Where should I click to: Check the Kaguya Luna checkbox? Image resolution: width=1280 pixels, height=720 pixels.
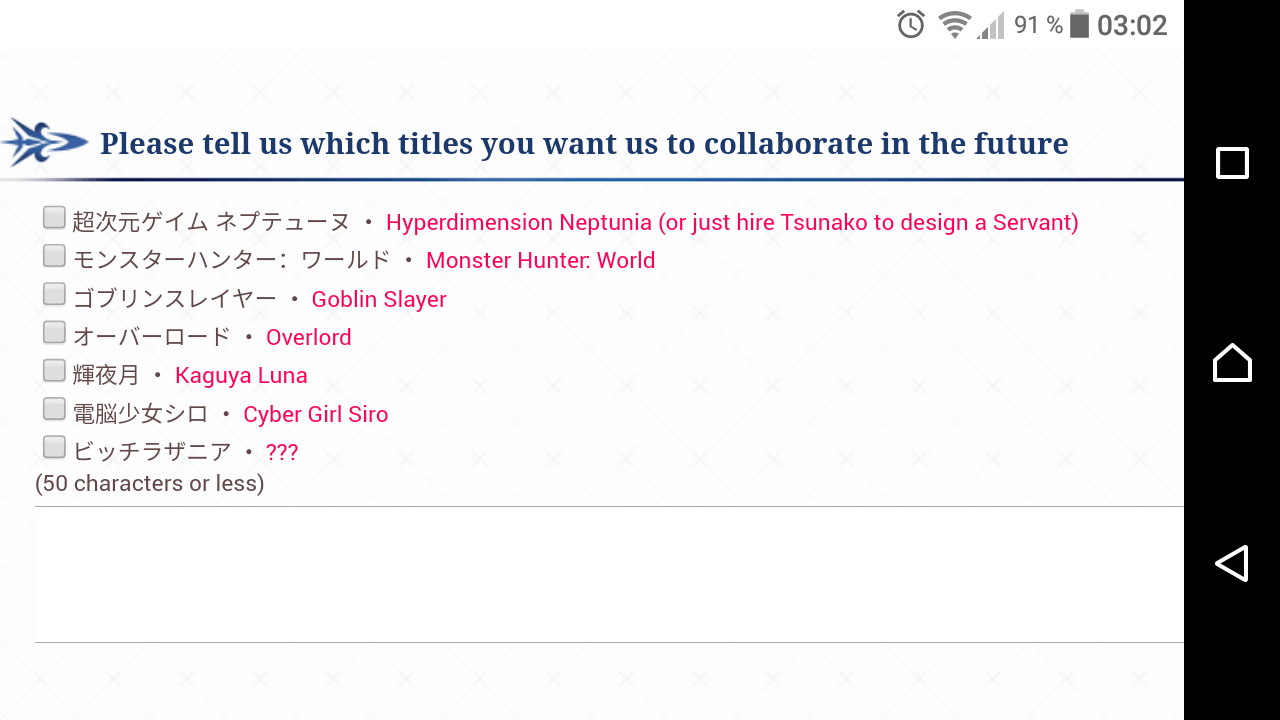[54, 370]
